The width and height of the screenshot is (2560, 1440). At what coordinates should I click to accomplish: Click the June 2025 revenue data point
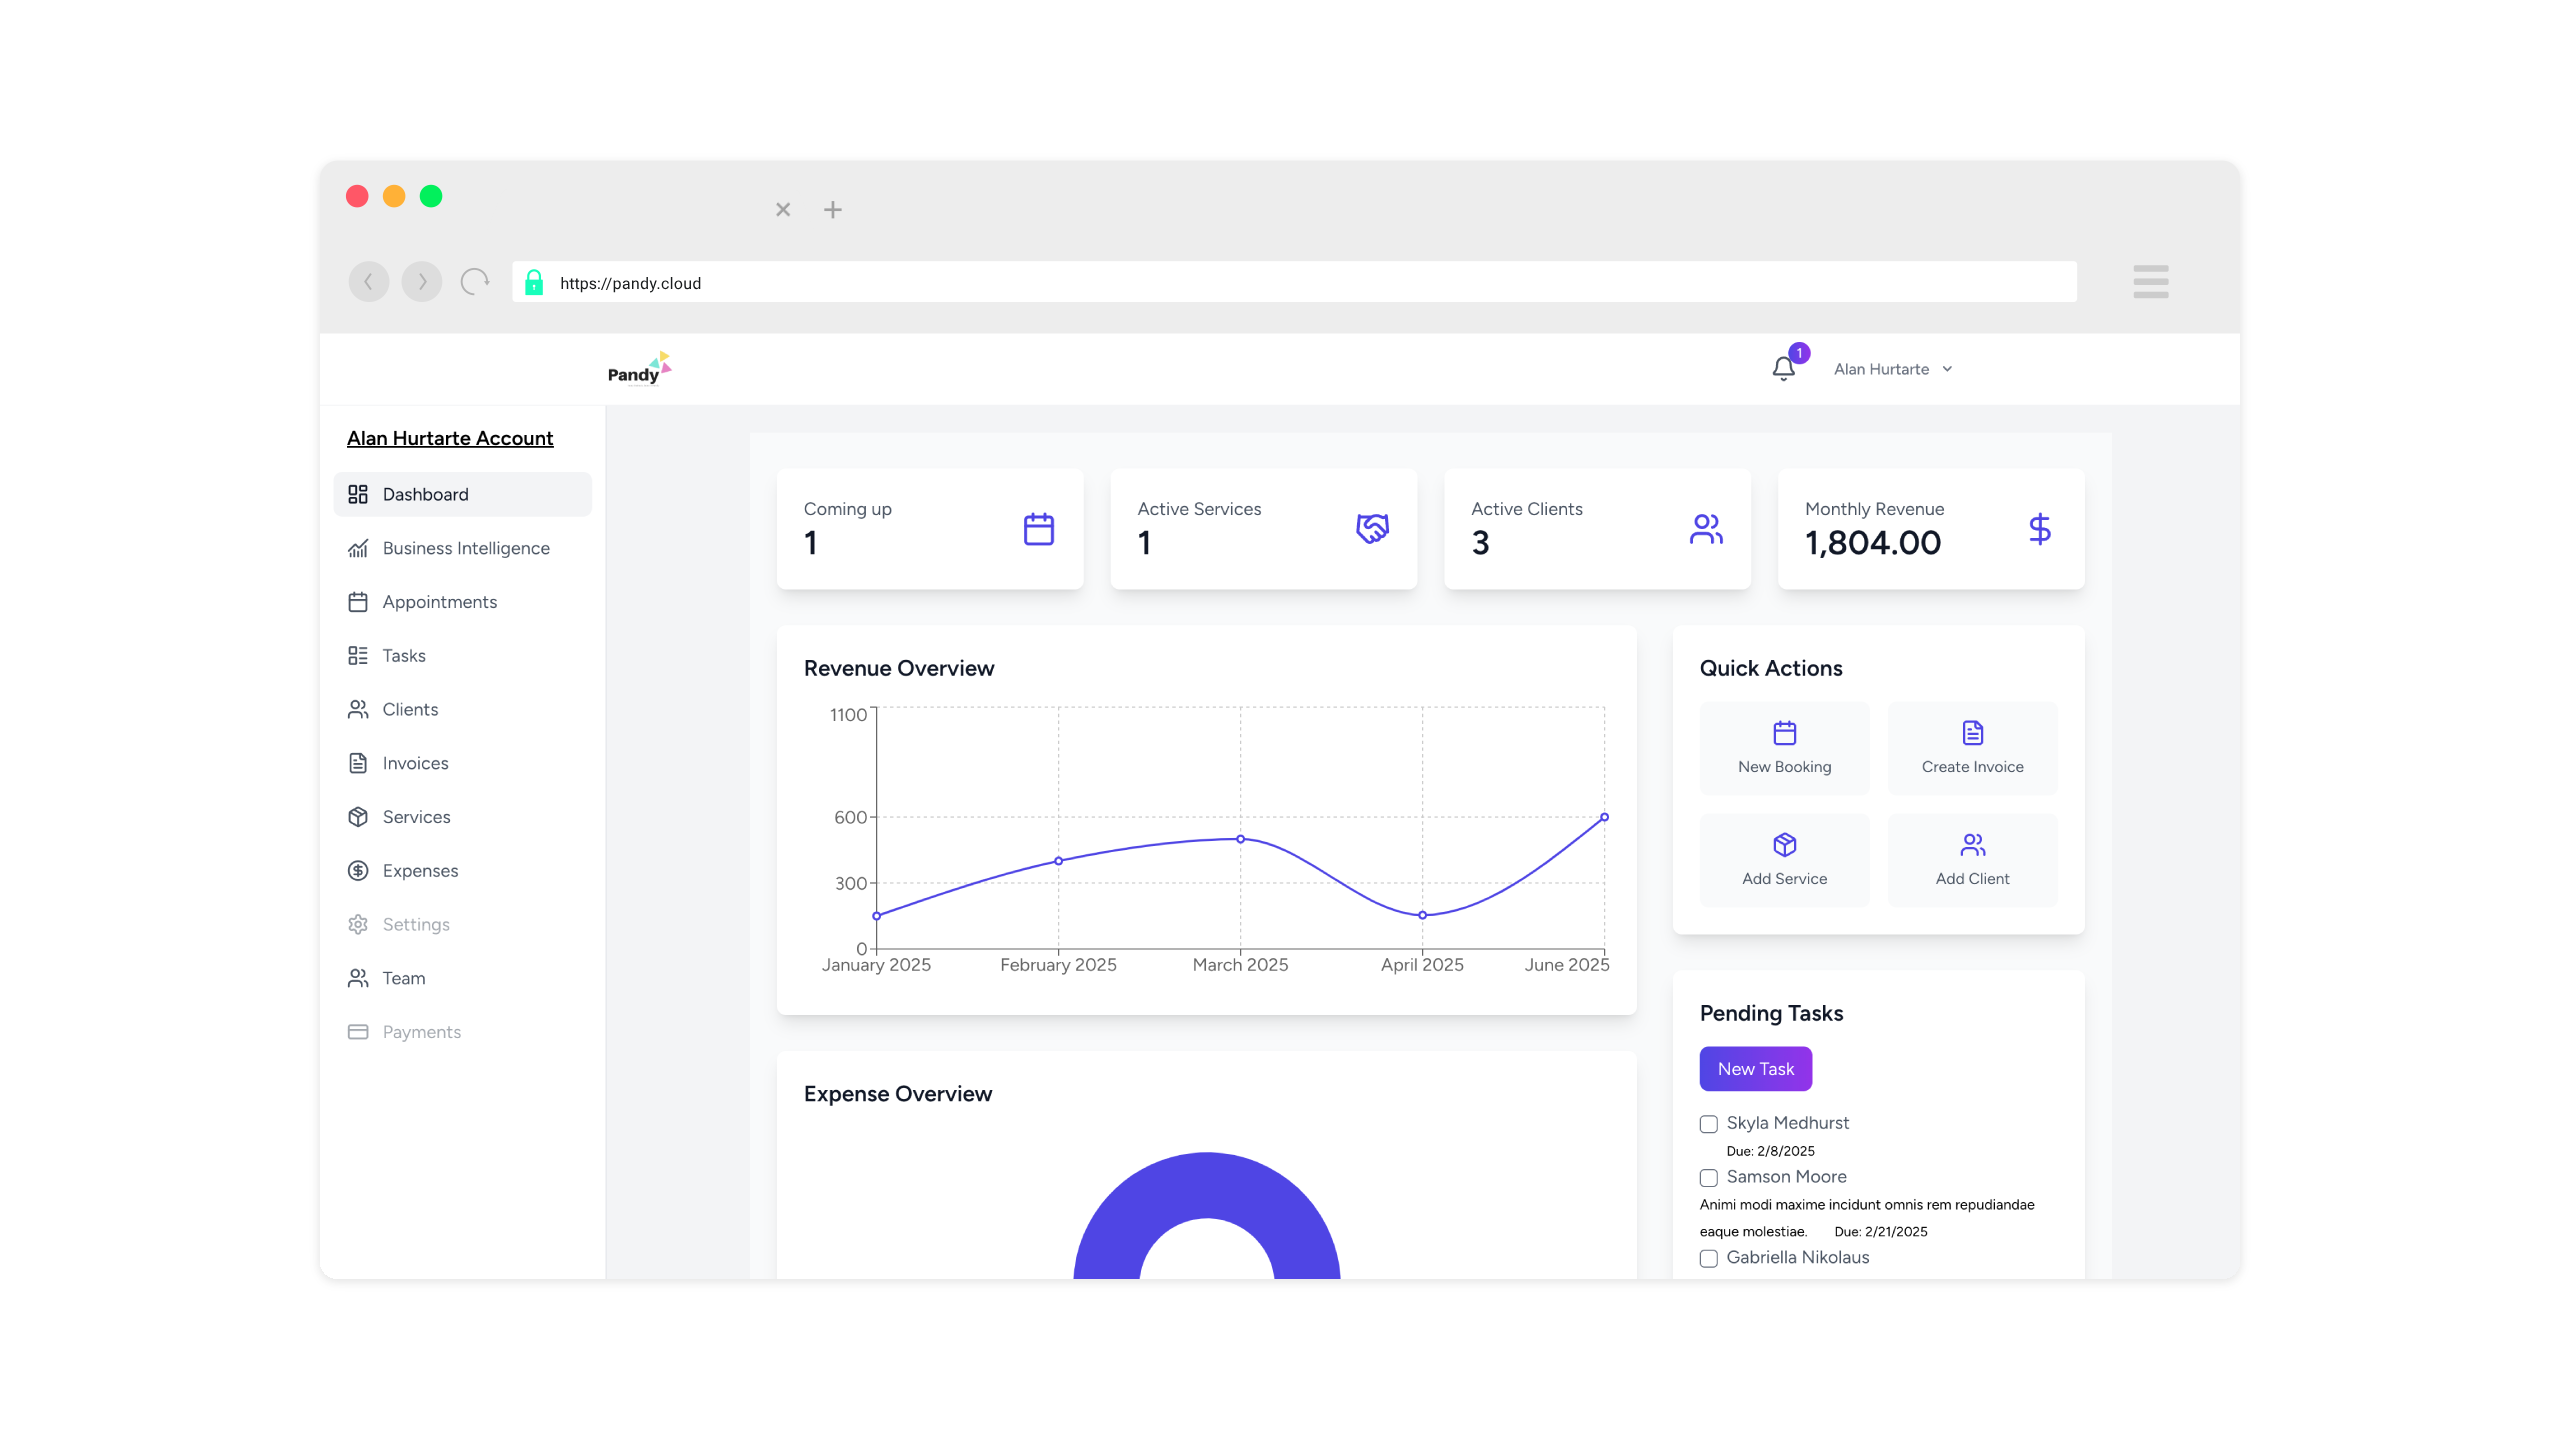pyautogui.click(x=1604, y=817)
